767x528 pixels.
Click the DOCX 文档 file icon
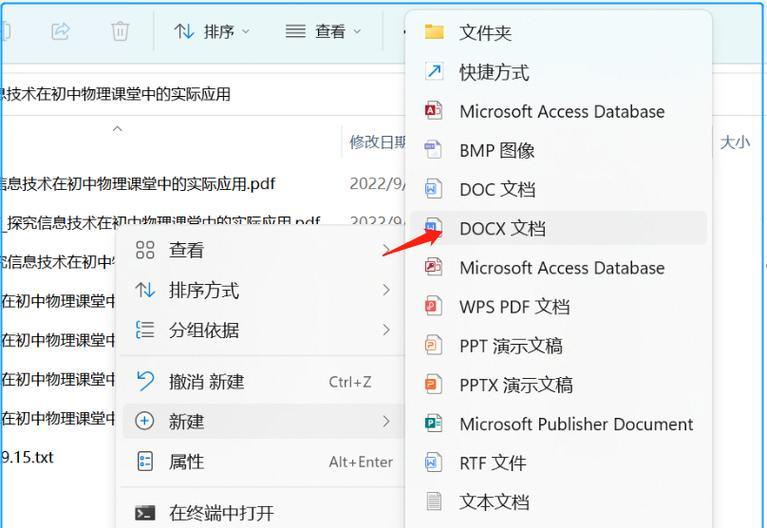pos(433,228)
